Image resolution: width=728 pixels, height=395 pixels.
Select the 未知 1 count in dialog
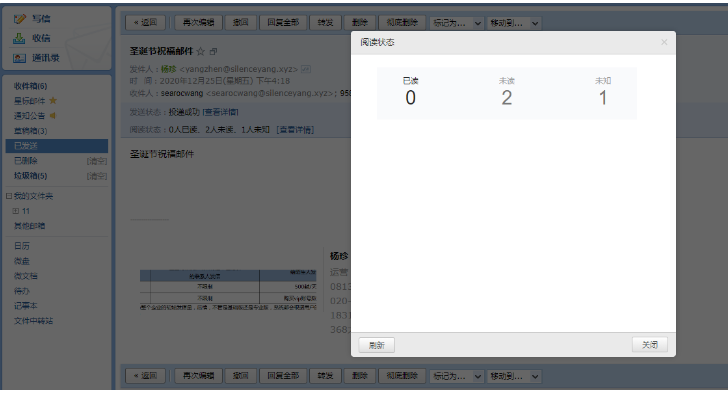pos(603,92)
